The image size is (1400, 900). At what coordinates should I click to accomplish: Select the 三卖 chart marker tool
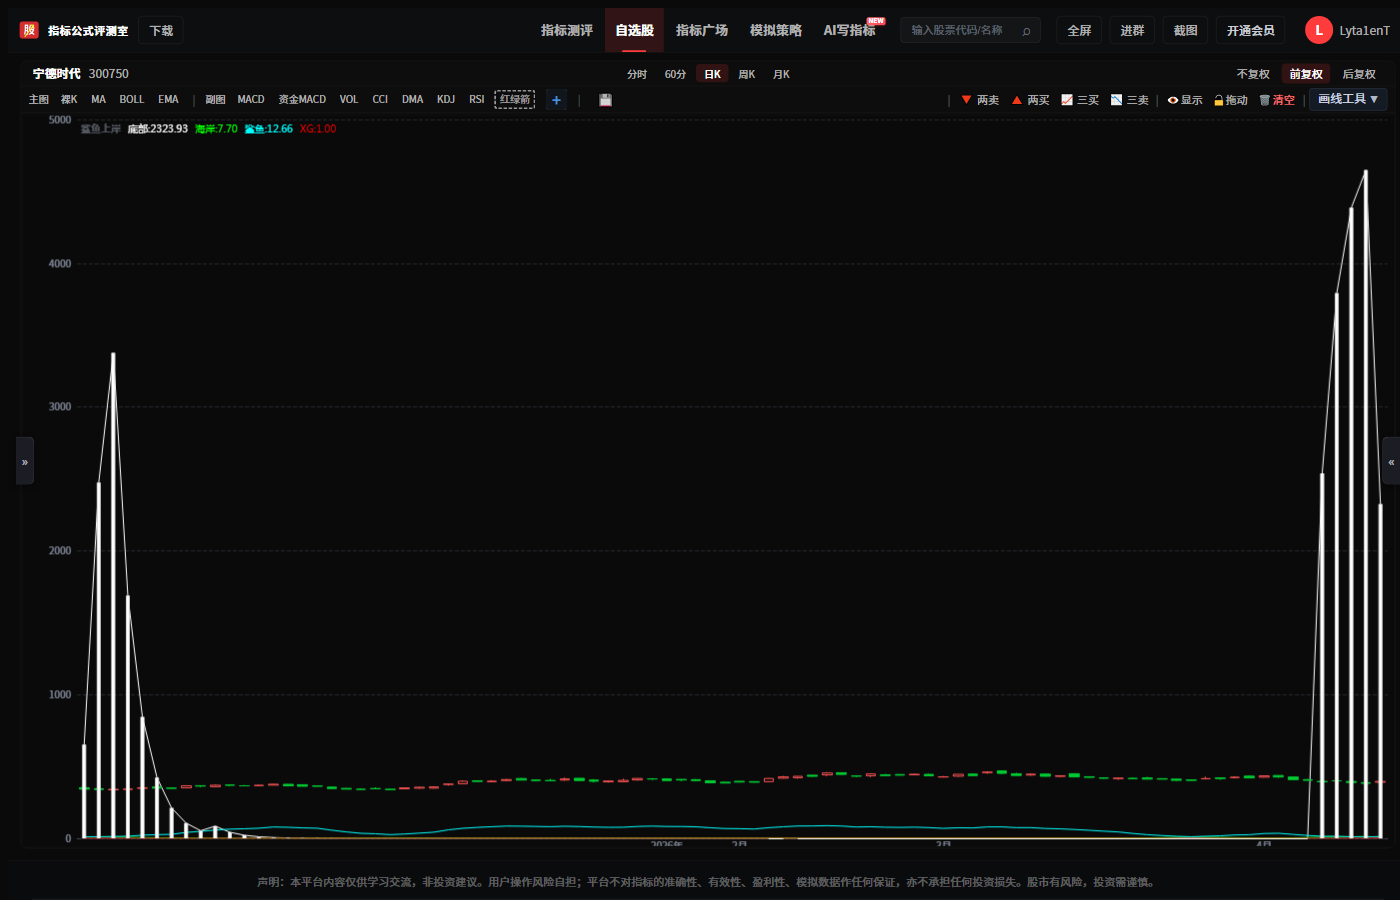[x=1130, y=100]
